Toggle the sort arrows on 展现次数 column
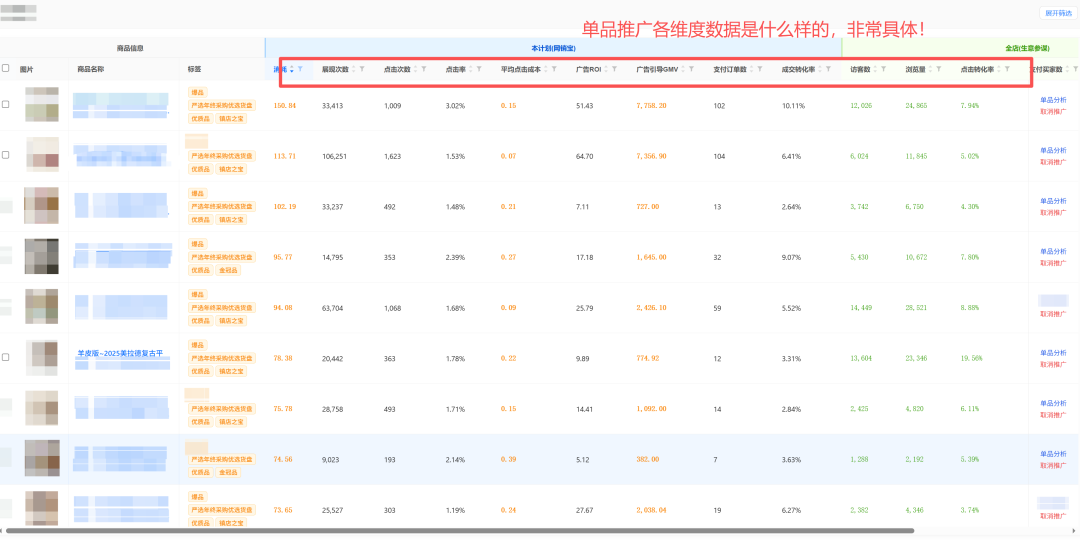 point(353,69)
